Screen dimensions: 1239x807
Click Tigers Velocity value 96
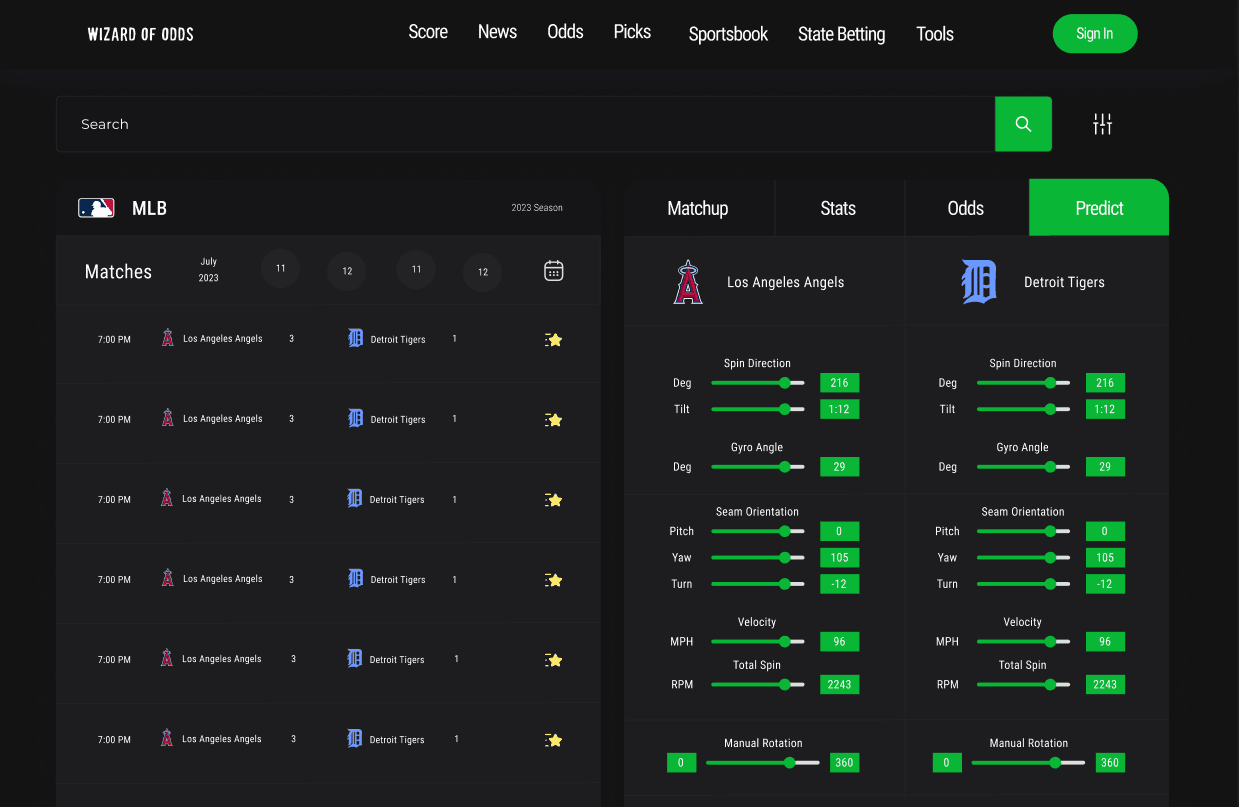point(1104,642)
